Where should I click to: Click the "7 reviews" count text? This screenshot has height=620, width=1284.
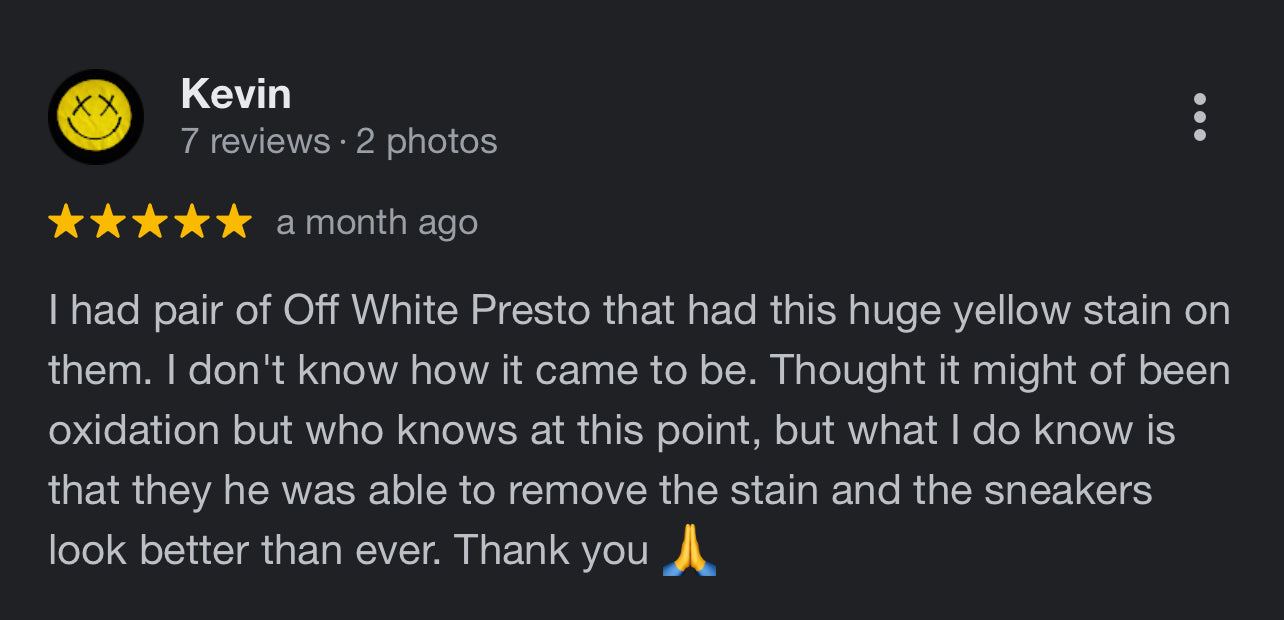(255, 141)
